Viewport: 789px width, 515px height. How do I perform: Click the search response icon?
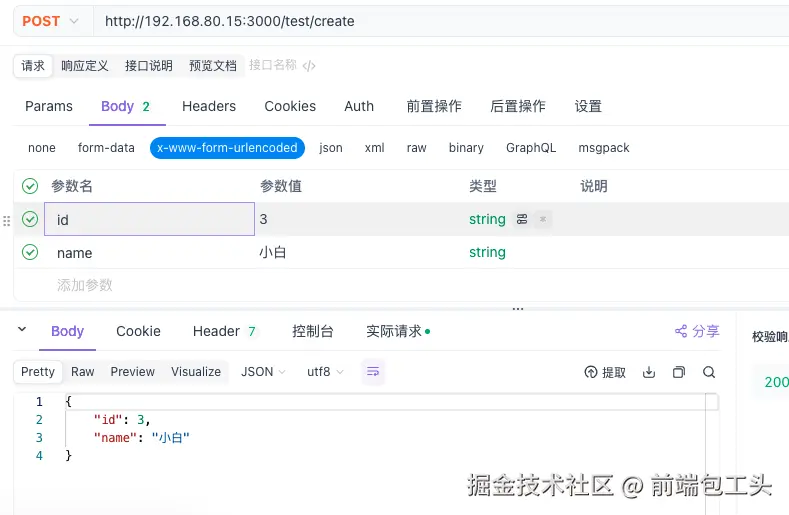[x=709, y=373]
